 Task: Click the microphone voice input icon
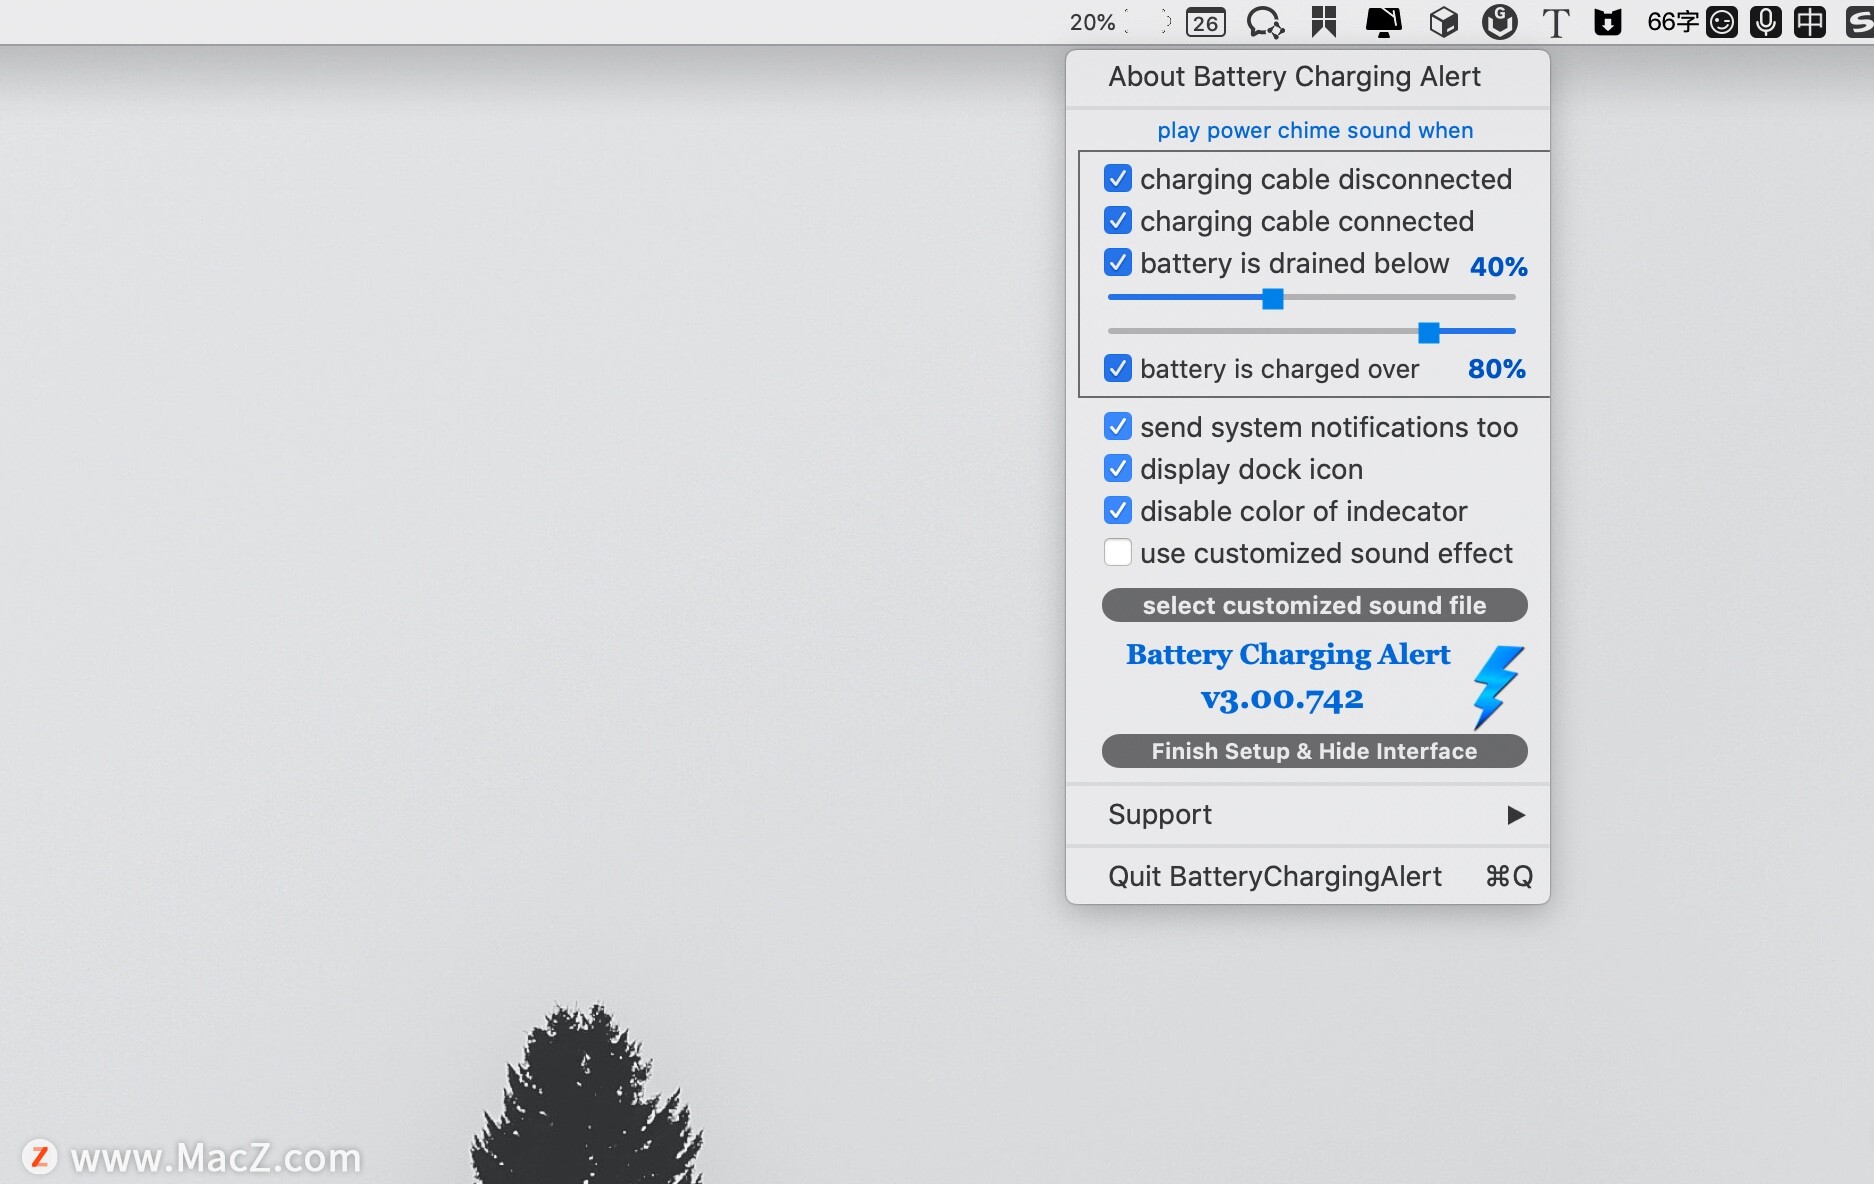coord(1765,22)
